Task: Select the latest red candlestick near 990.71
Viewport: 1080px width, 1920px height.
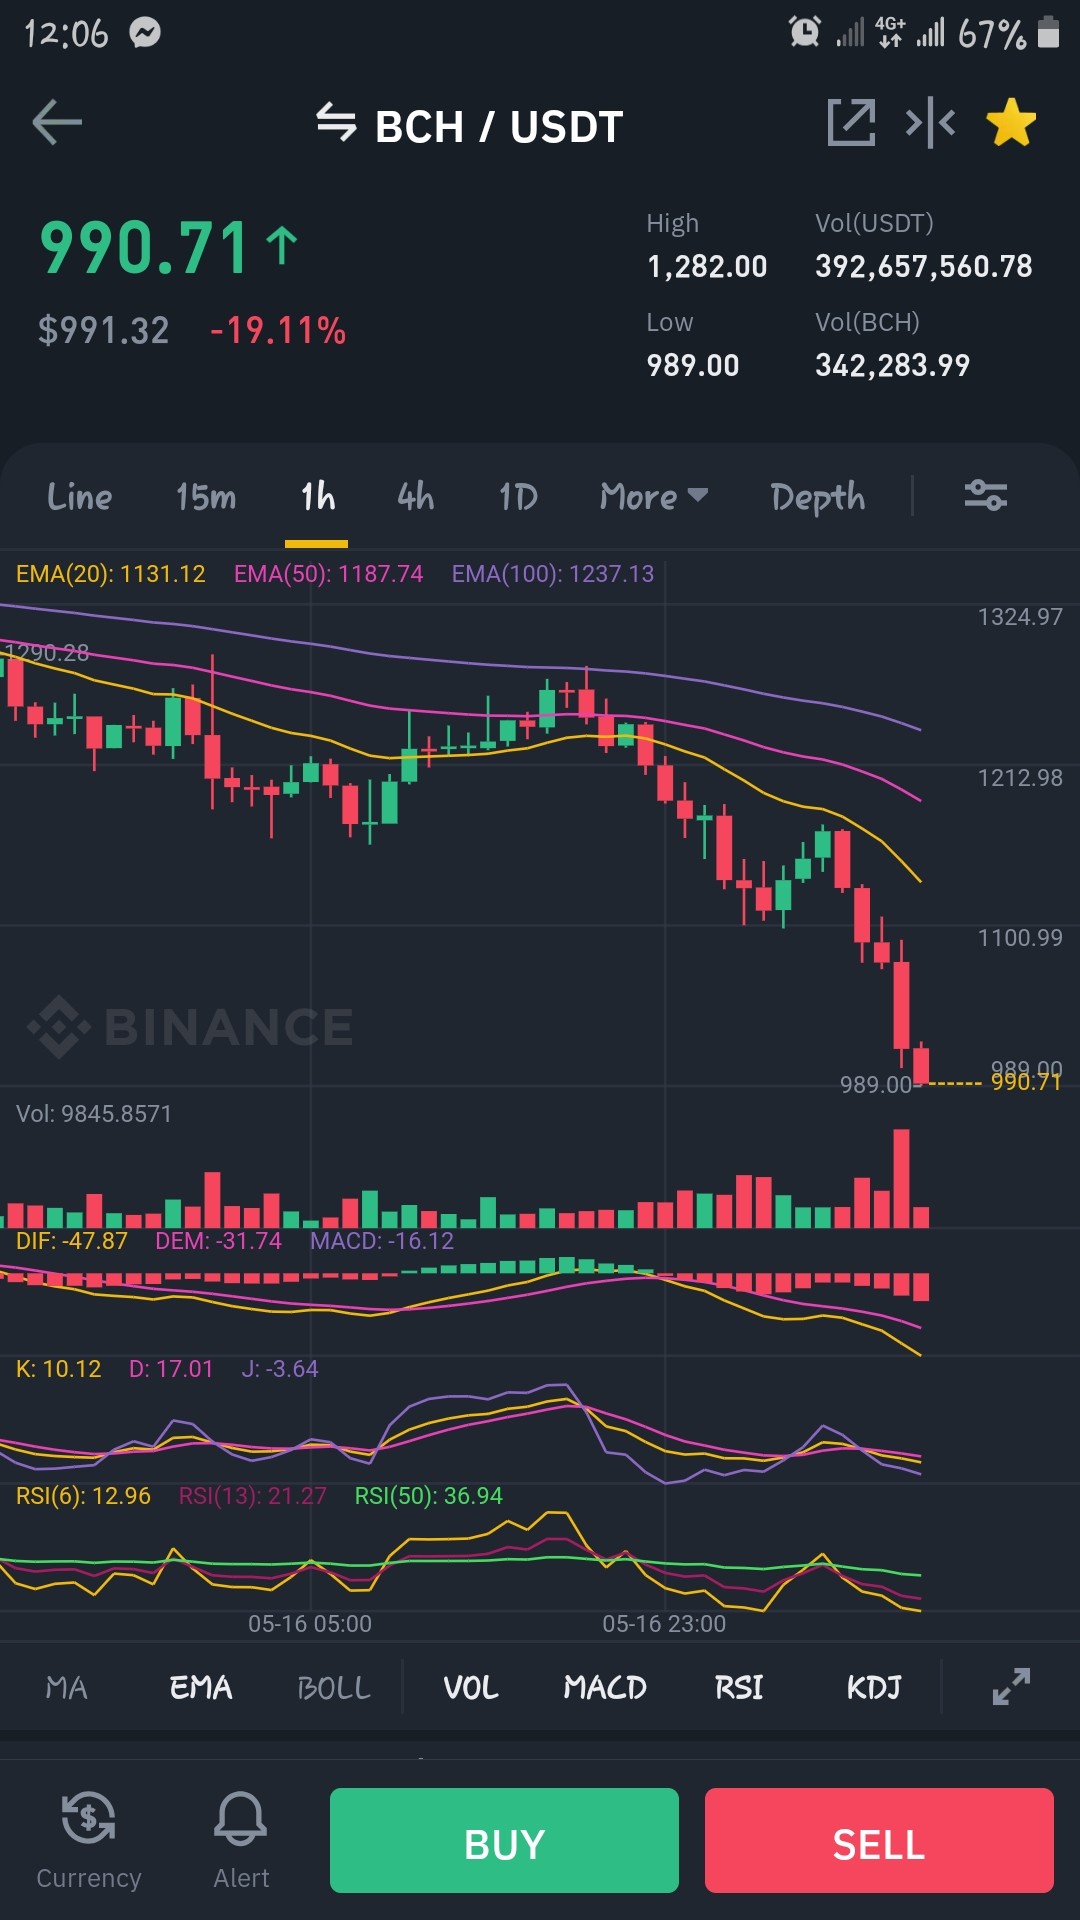Action: [921, 1064]
